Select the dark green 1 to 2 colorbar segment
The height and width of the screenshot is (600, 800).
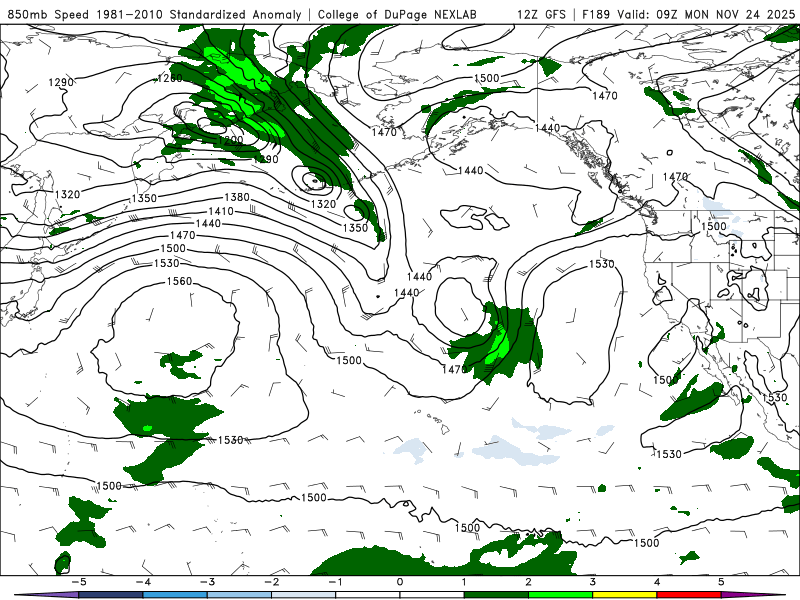[x=496, y=595]
